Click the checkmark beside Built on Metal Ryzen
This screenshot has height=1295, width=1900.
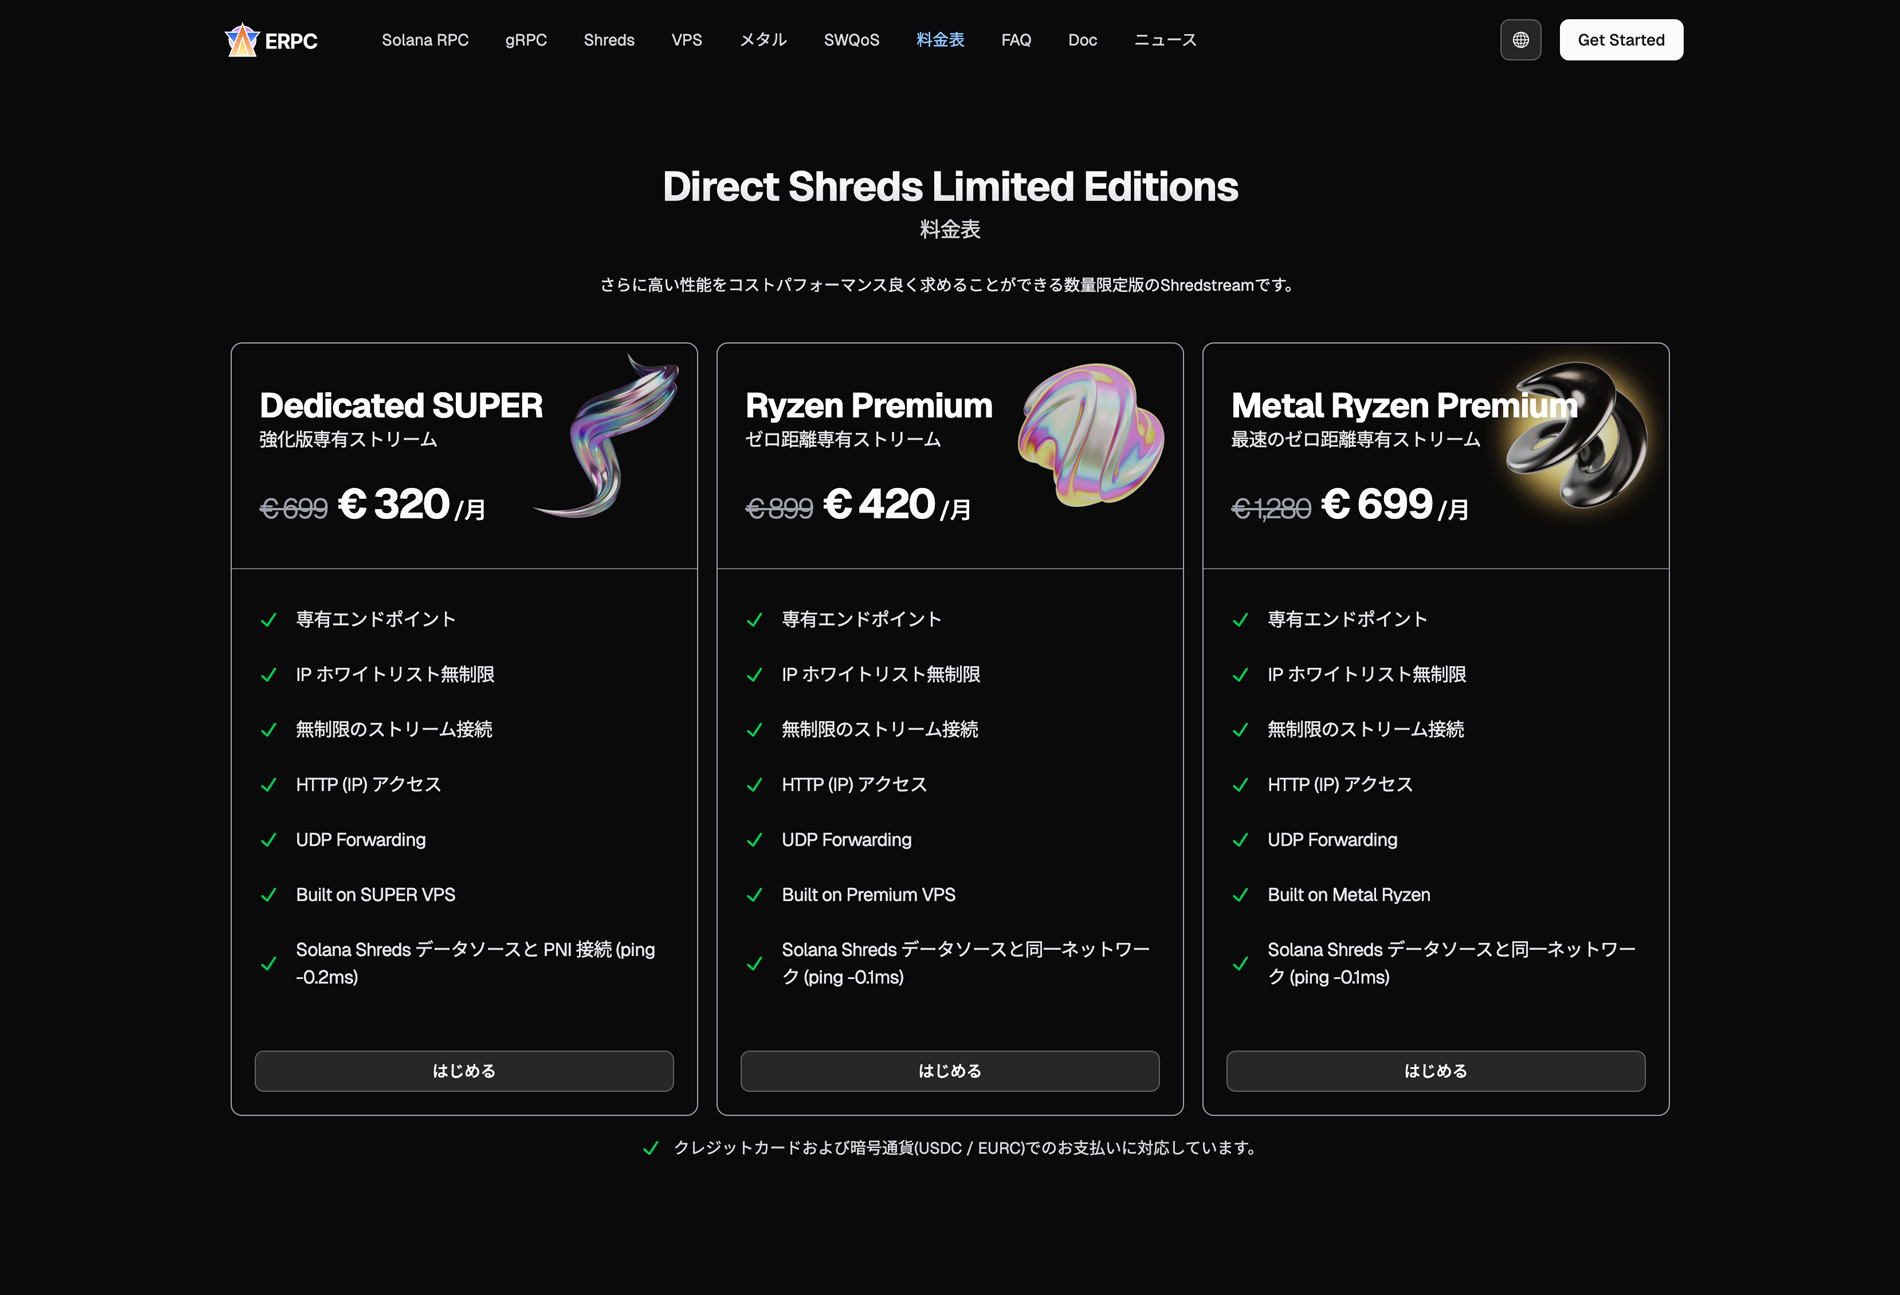pyautogui.click(x=1242, y=896)
